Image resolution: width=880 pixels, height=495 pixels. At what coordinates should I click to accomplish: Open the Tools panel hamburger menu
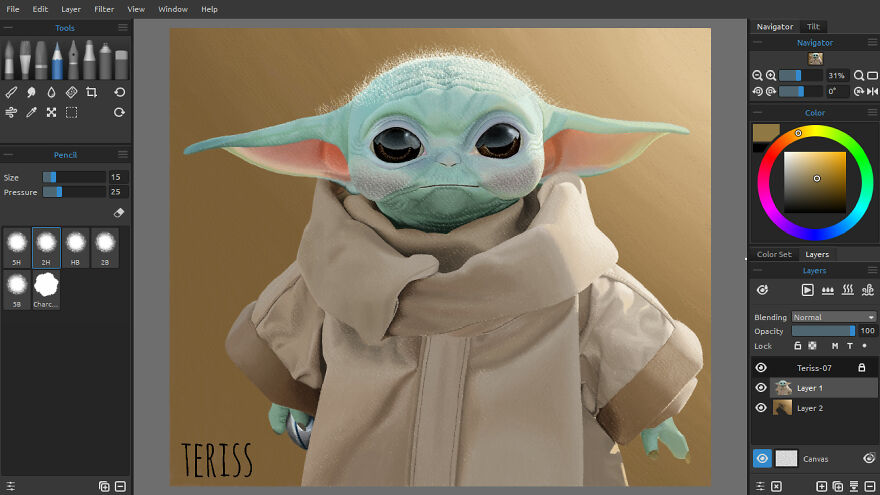click(x=122, y=28)
